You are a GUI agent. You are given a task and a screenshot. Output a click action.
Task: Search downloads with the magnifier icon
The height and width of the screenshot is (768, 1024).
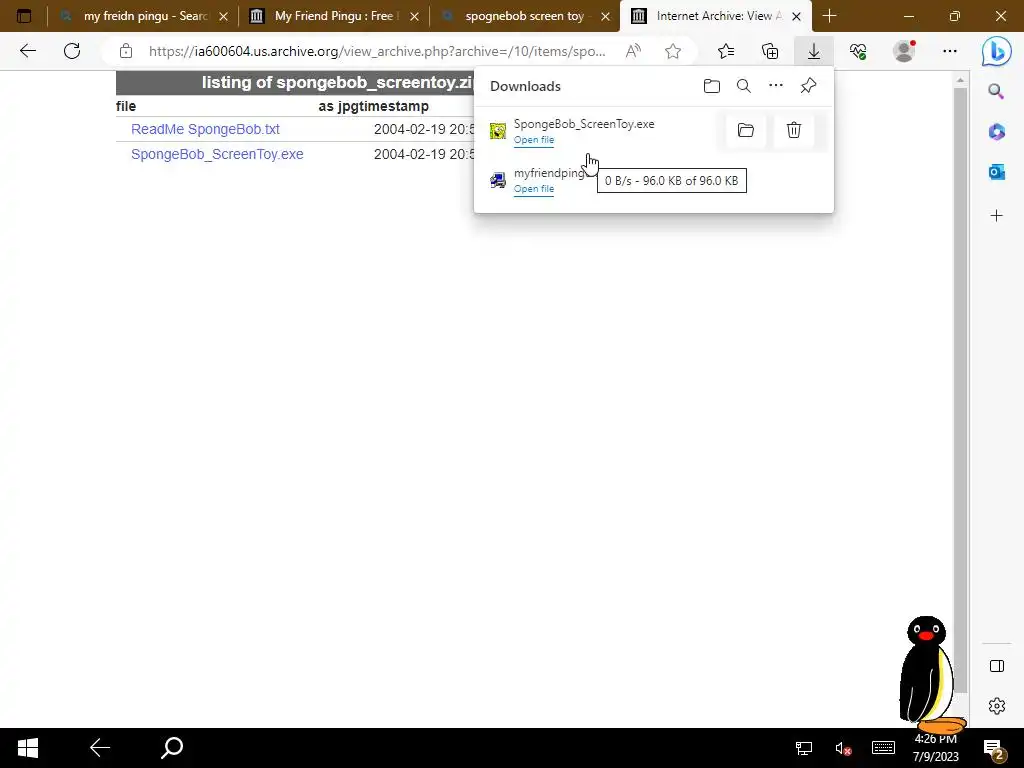click(x=744, y=86)
